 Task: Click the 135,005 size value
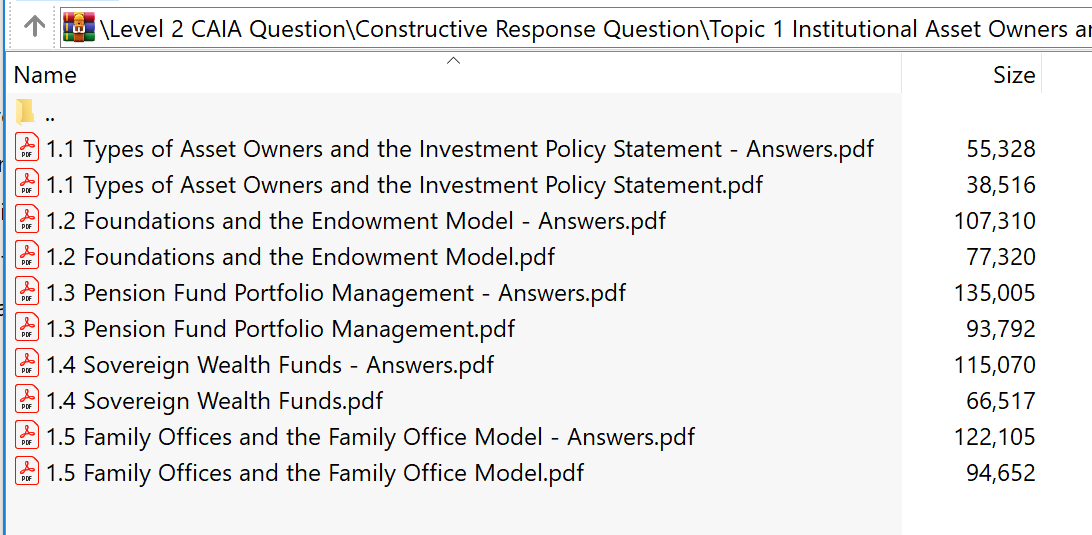pos(994,293)
